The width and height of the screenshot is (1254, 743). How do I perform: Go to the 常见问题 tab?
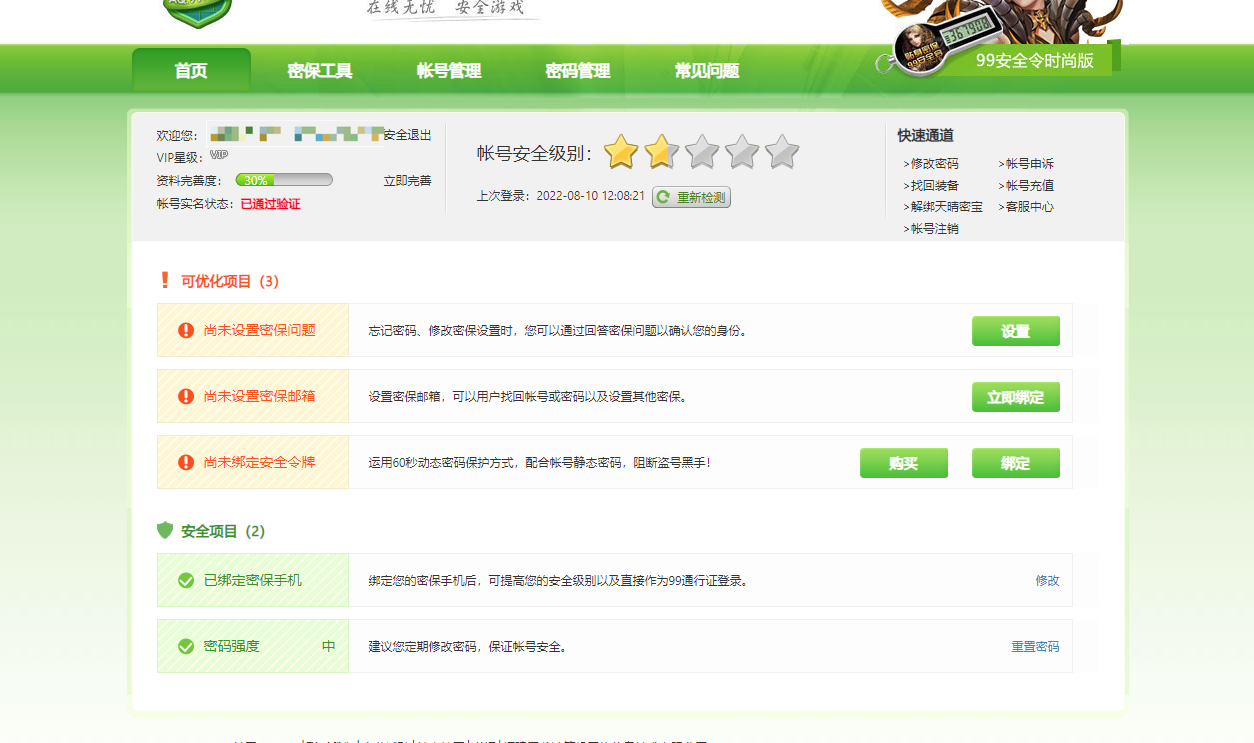707,71
